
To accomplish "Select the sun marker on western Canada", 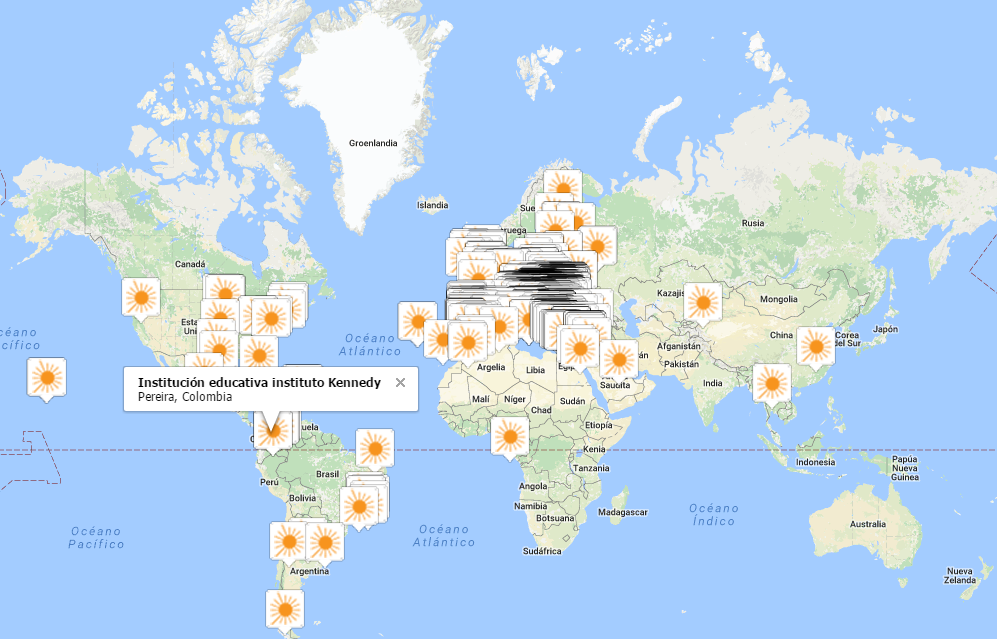I will 141,297.
